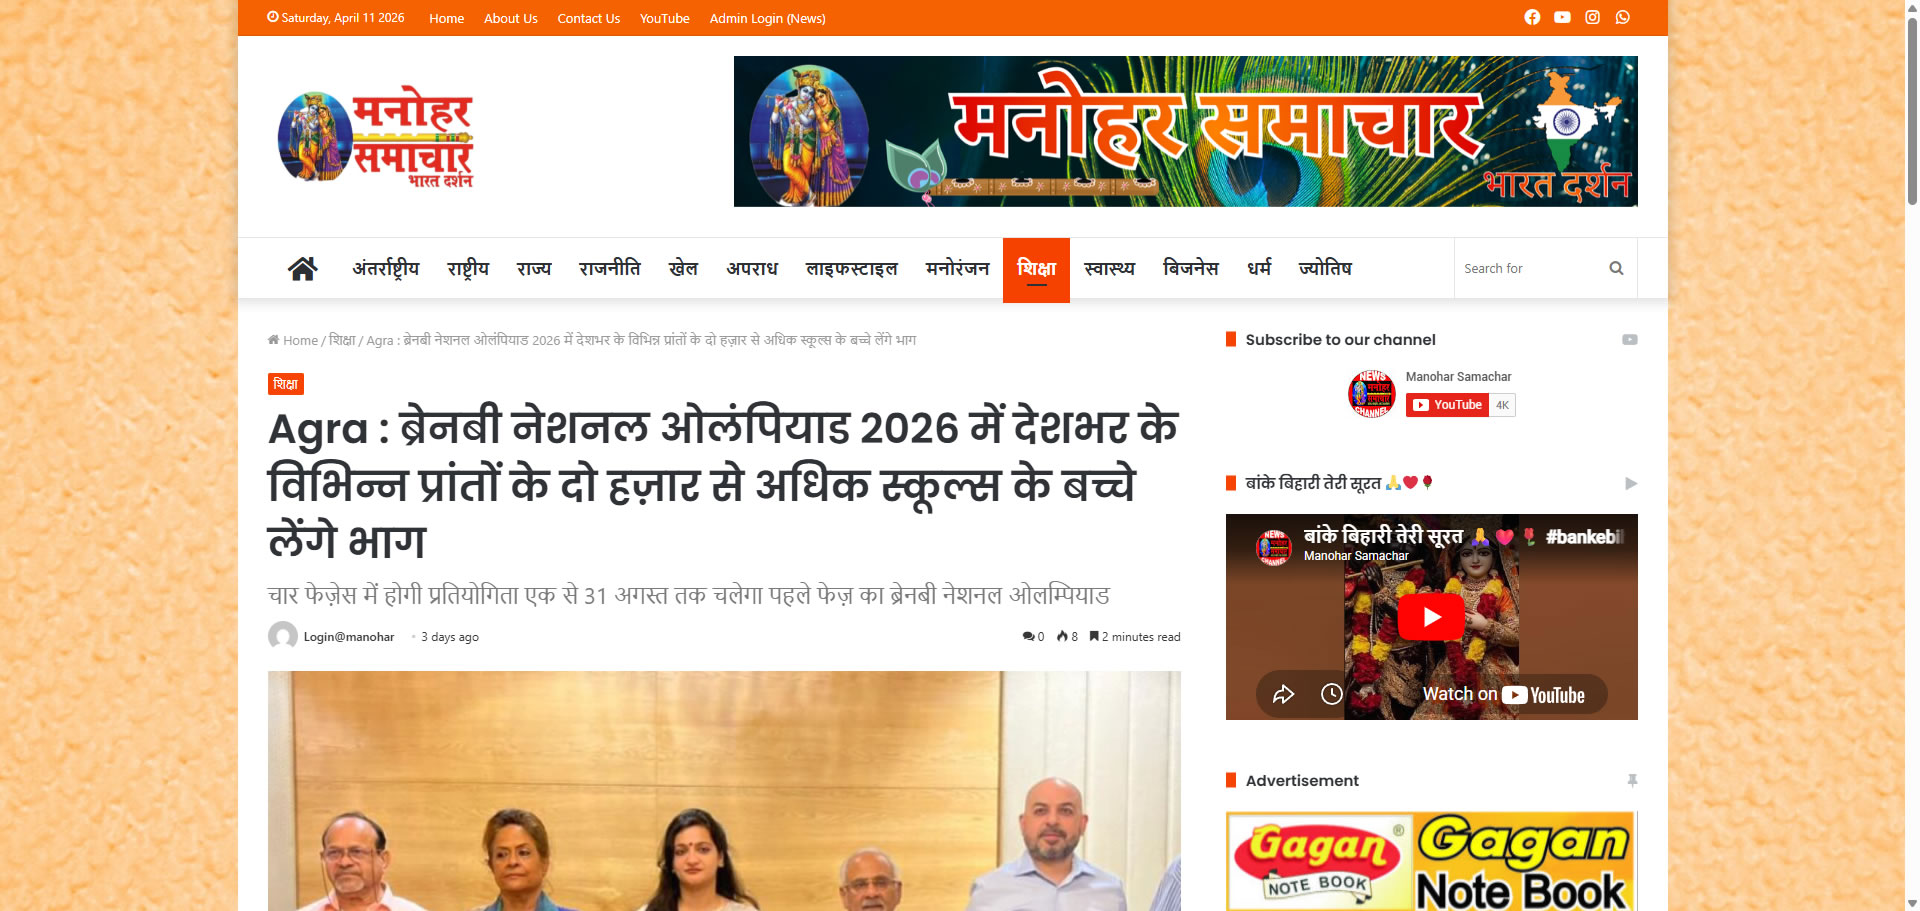Open the Facebook icon in top bar
This screenshot has height=911, width=1920.
click(x=1532, y=17)
